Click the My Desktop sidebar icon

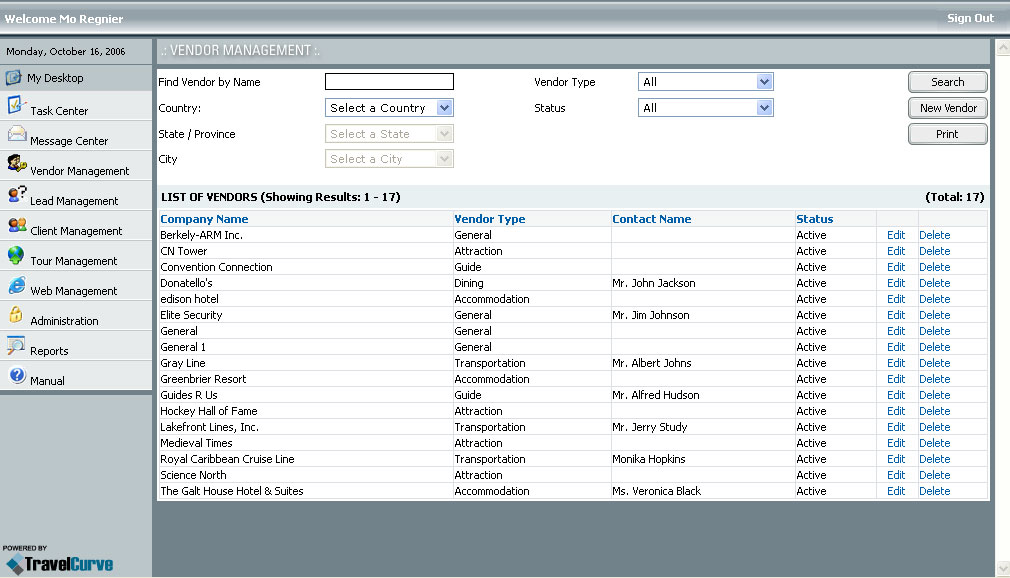[14, 77]
